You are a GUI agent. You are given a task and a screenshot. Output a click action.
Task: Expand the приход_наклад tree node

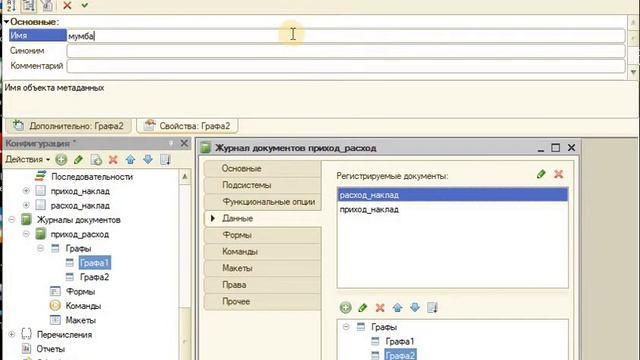tap(26, 191)
